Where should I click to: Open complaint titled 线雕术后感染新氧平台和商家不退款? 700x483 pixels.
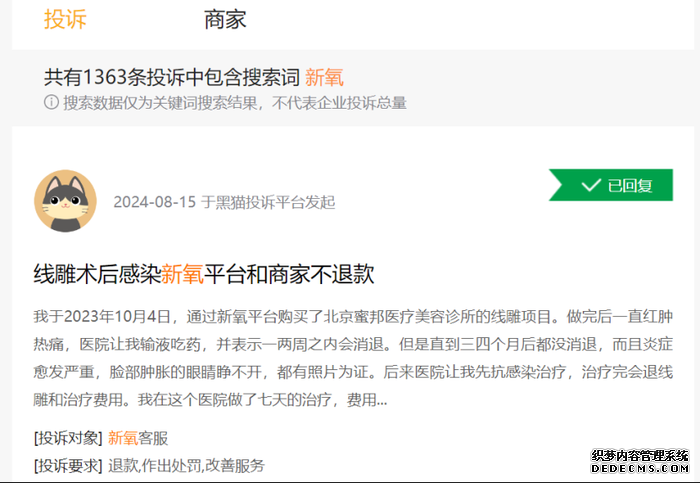[x=204, y=274]
